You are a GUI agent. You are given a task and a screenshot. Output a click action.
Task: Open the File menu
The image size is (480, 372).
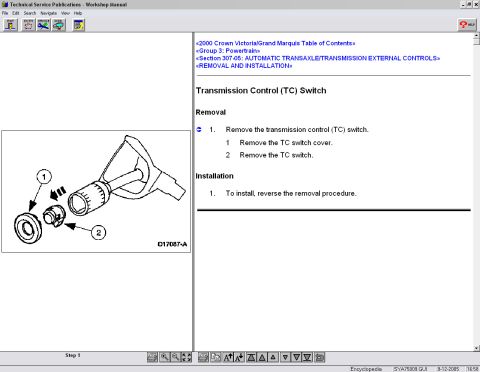(5, 13)
